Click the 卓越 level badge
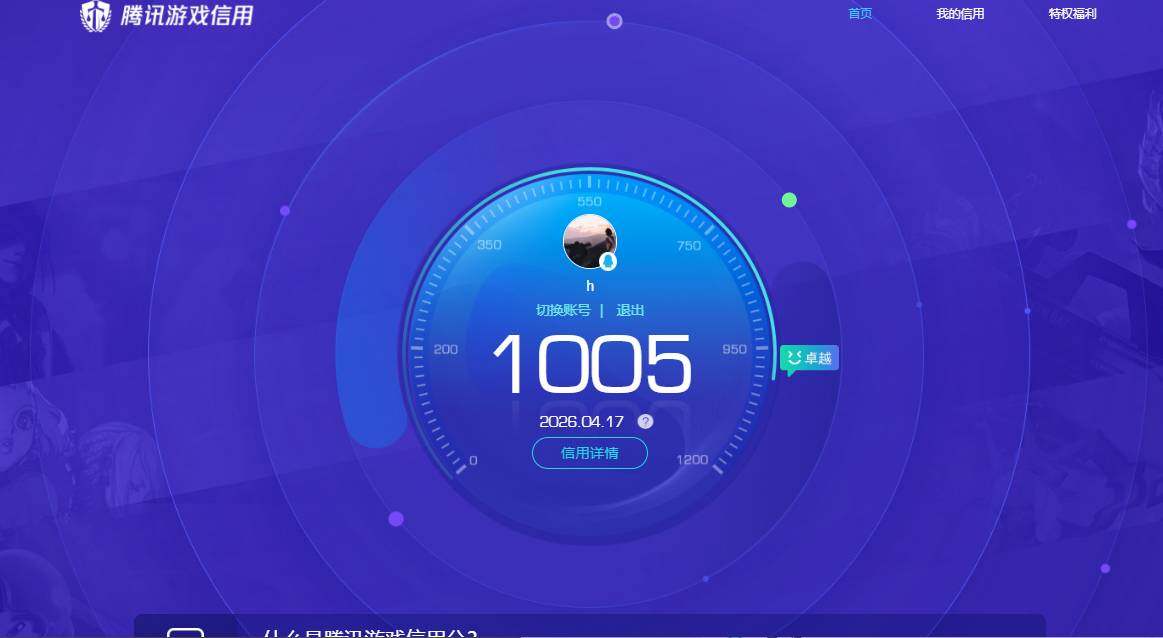The width and height of the screenshot is (1163, 638). click(809, 359)
